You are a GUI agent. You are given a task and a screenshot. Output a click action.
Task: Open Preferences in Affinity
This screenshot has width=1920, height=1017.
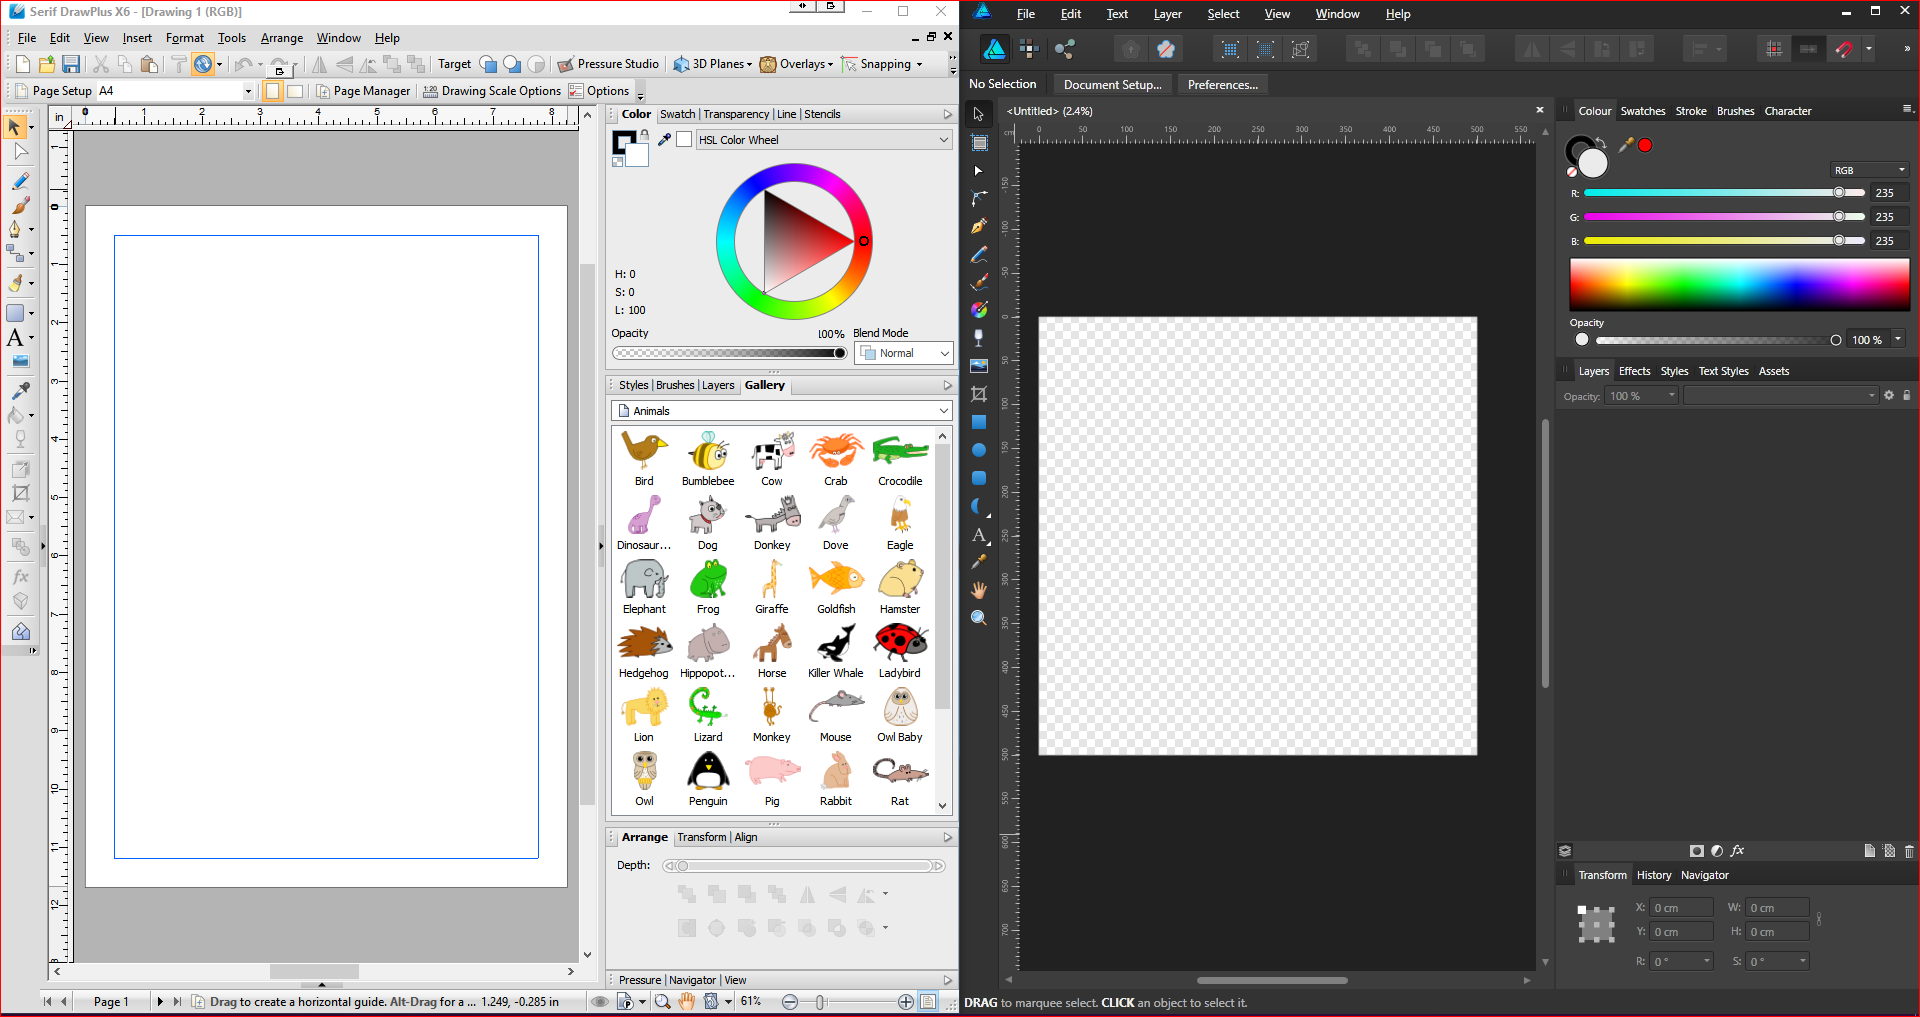(x=1222, y=84)
